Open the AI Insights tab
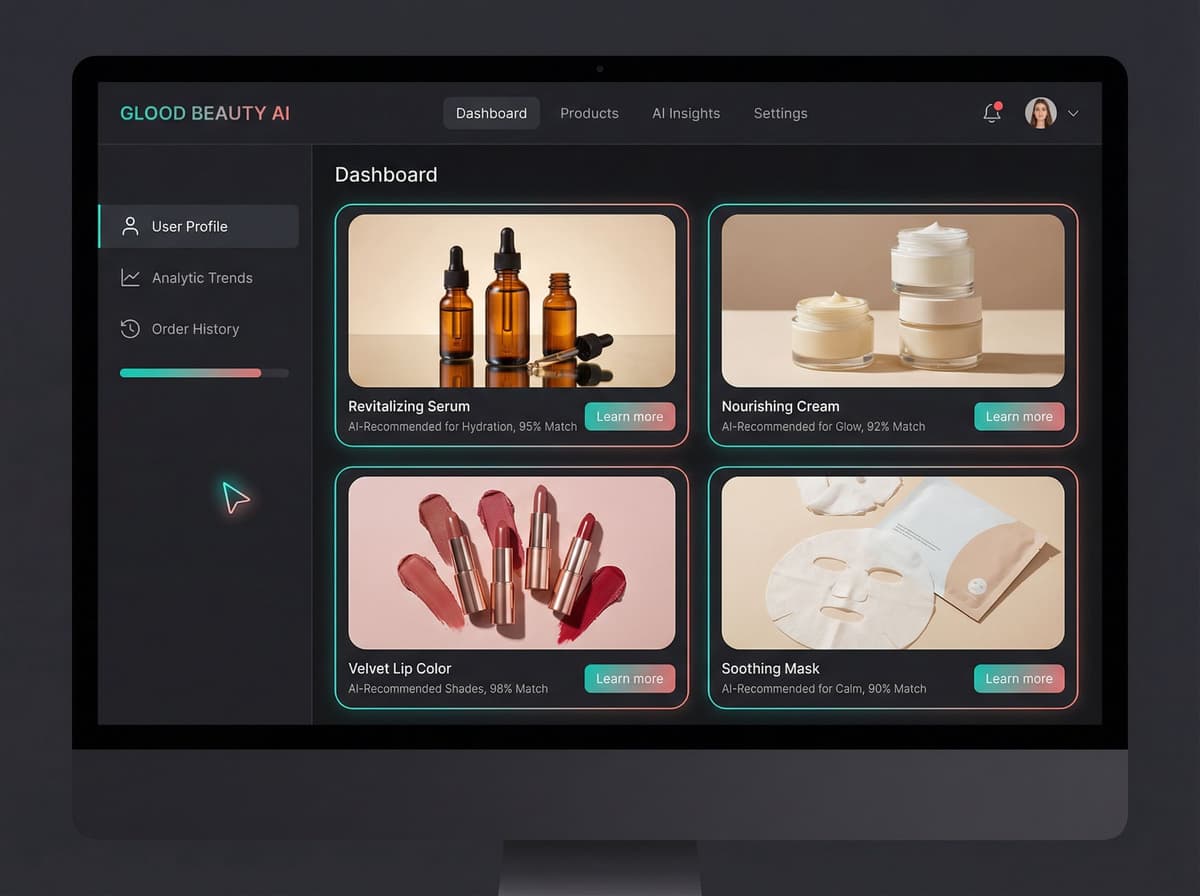Viewport: 1200px width, 896px height. (x=686, y=113)
